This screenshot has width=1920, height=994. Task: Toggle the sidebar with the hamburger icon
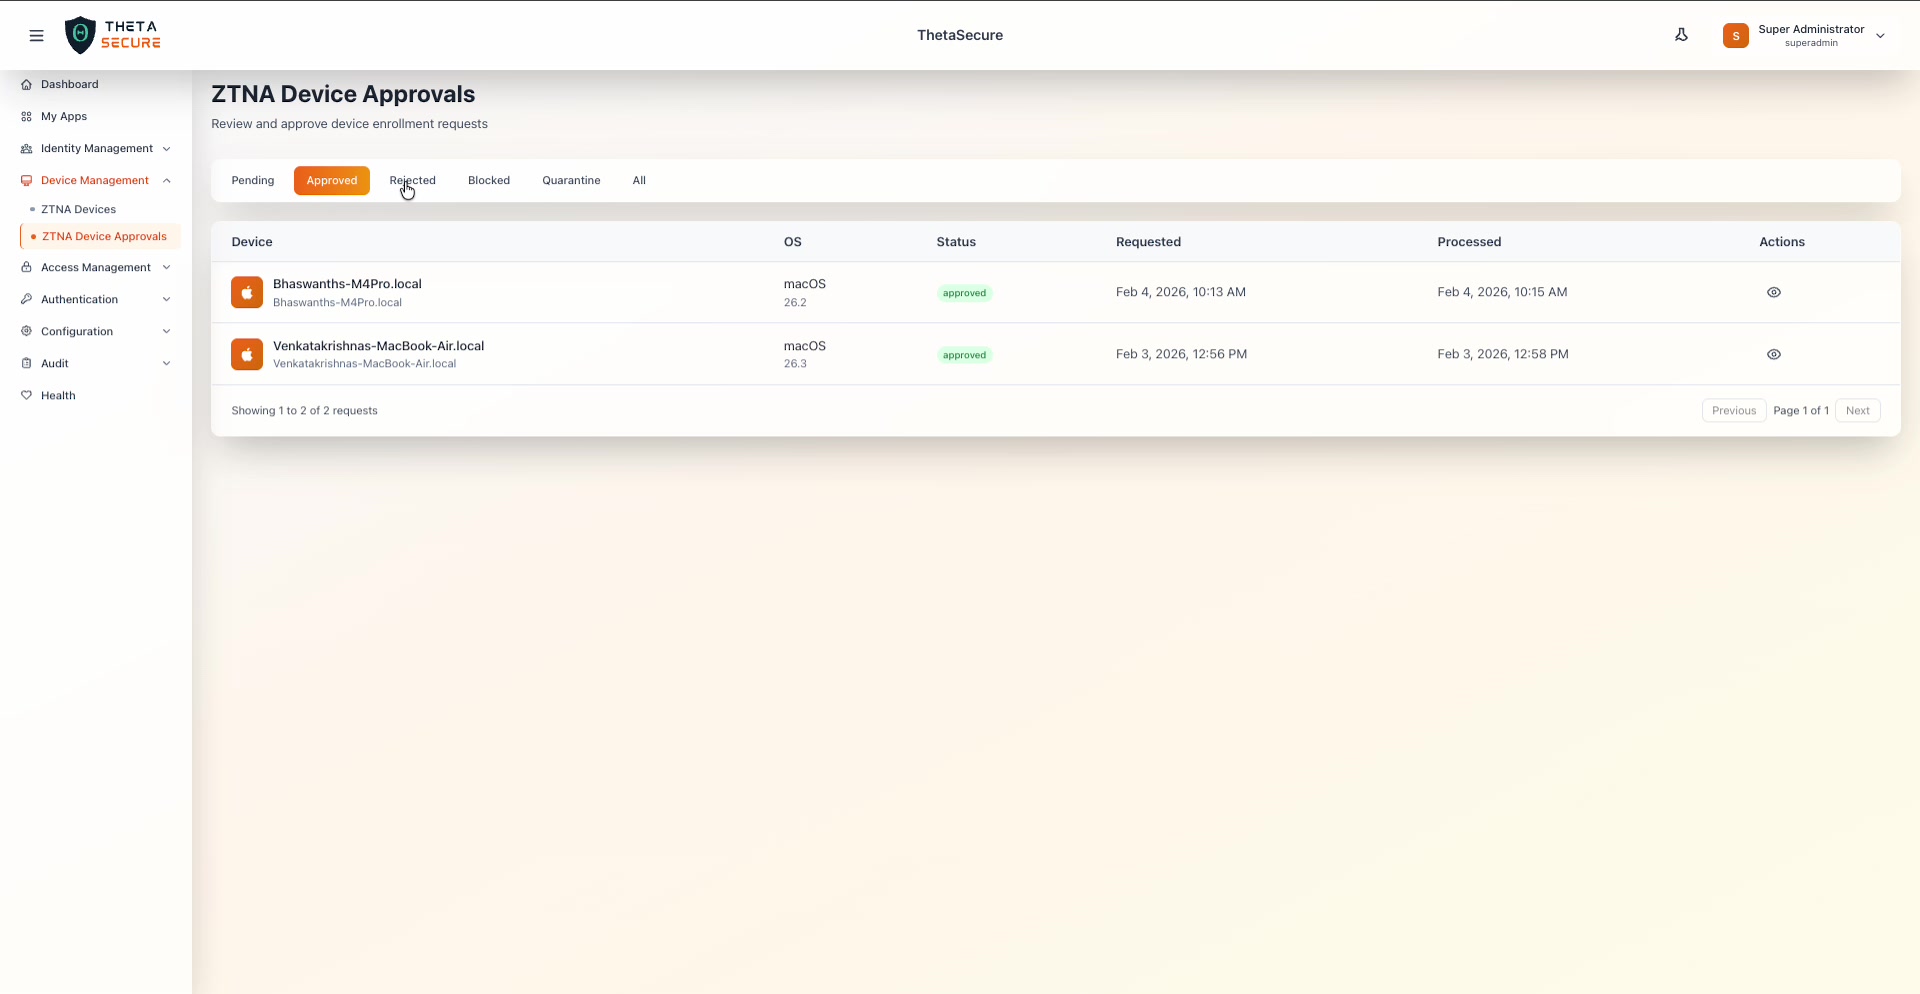pos(37,35)
